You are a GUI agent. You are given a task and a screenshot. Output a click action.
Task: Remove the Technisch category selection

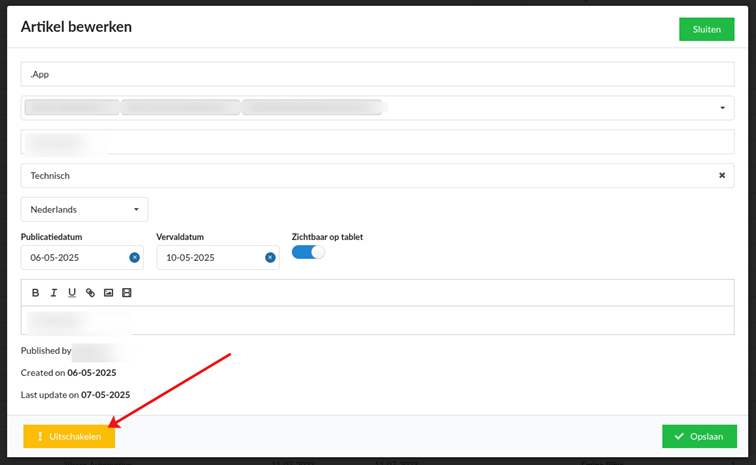tap(722, 176)
